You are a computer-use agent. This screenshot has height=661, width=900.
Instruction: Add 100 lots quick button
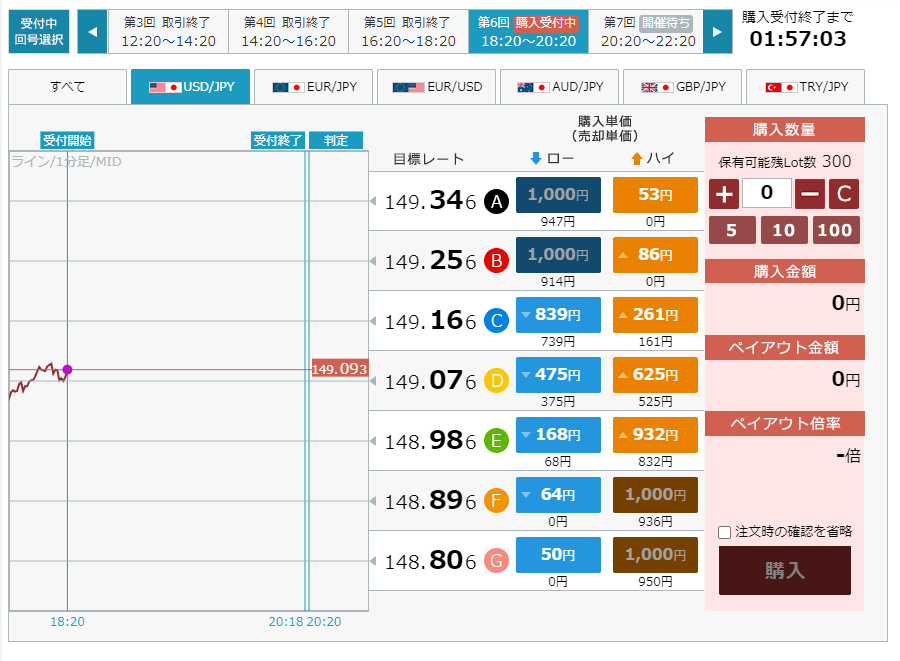click(836, 230)
